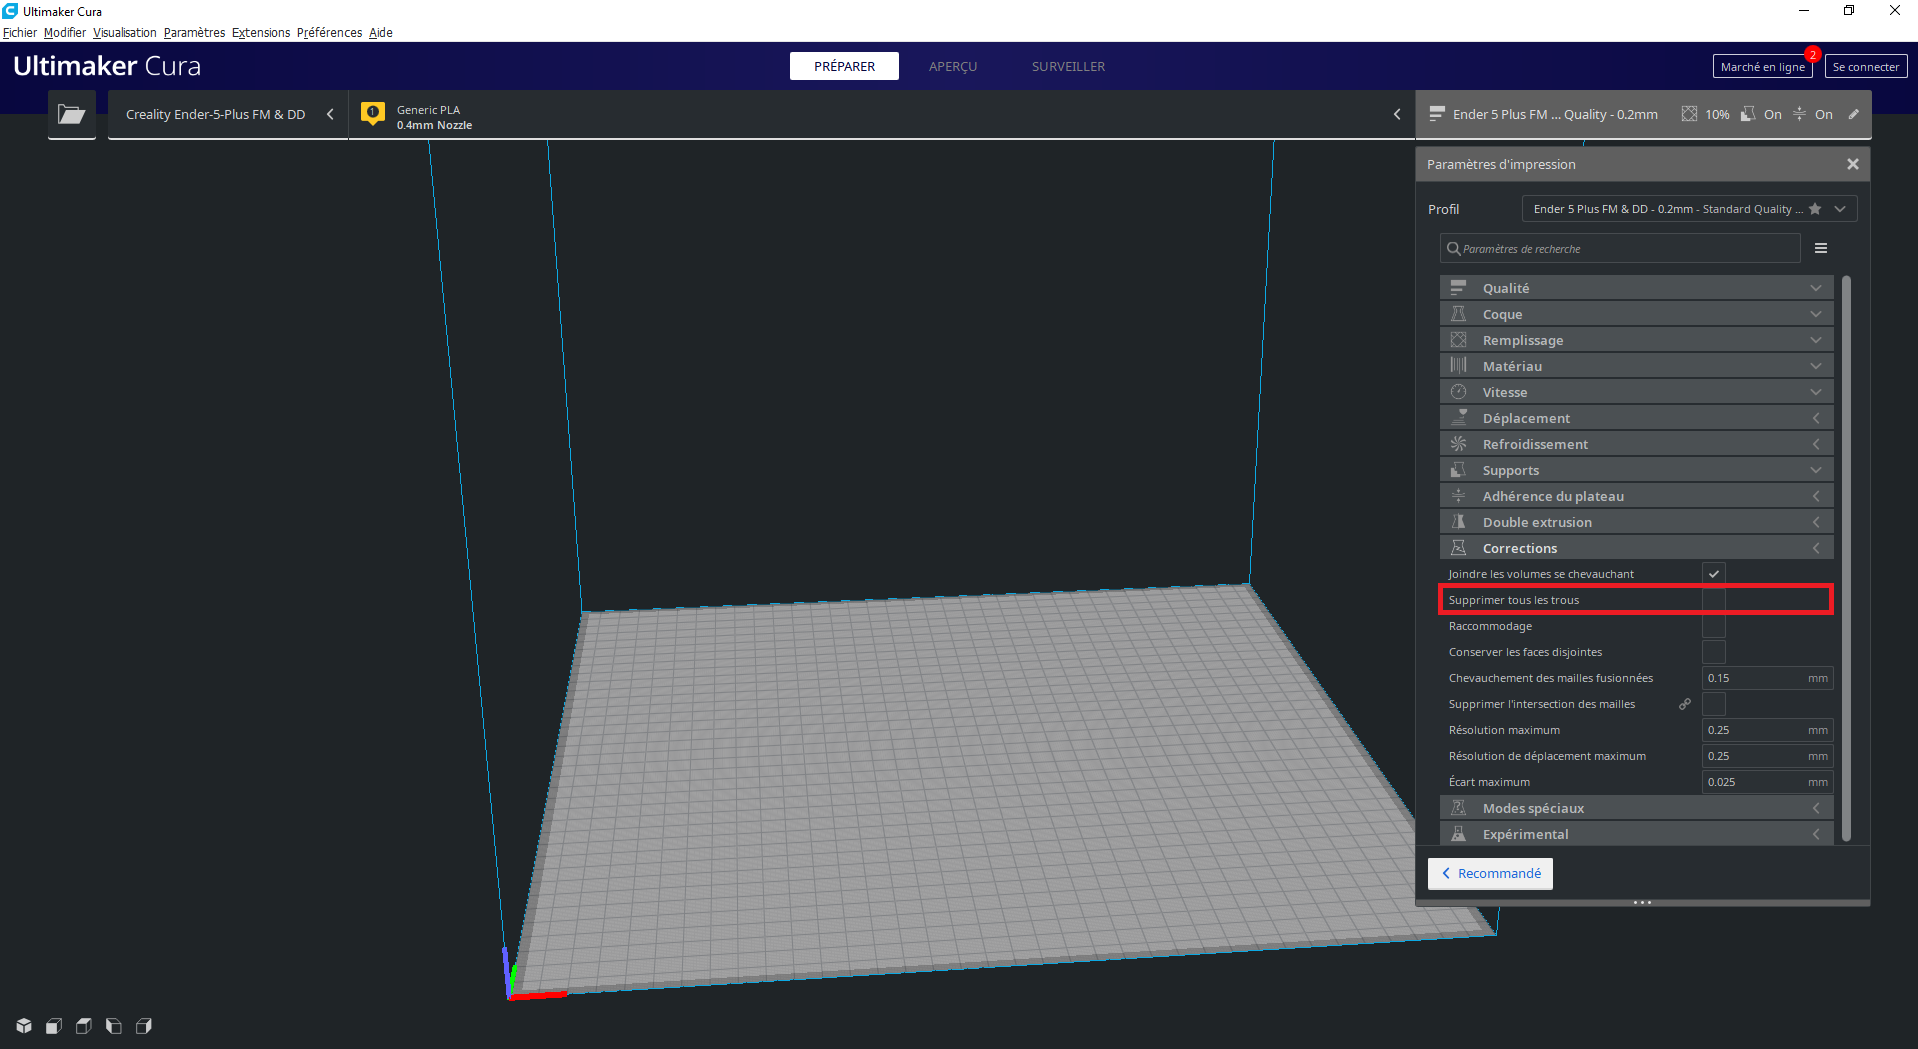Screen dimensions: 1918x1049
Task: Enable Supprimer tous les trous checkbox
Action: (1714, 600)
